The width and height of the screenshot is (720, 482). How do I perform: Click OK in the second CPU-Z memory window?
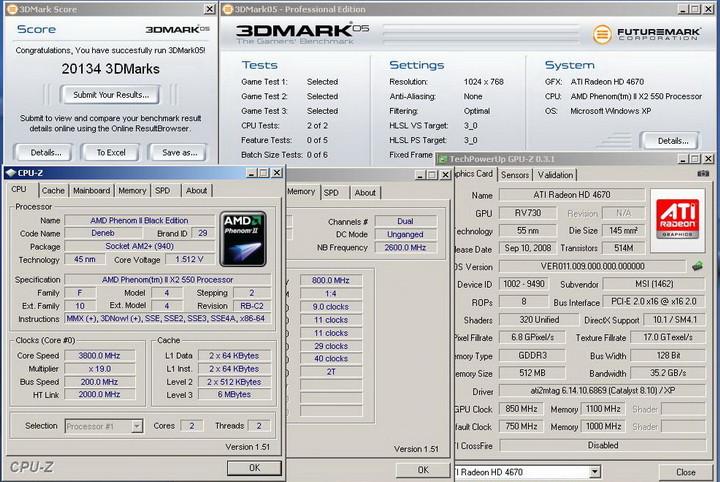click(x=423, y=470)
